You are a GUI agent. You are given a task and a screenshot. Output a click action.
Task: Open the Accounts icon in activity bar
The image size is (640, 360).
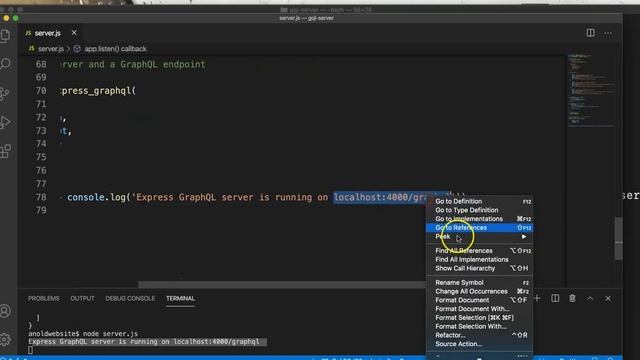[5, 311]
